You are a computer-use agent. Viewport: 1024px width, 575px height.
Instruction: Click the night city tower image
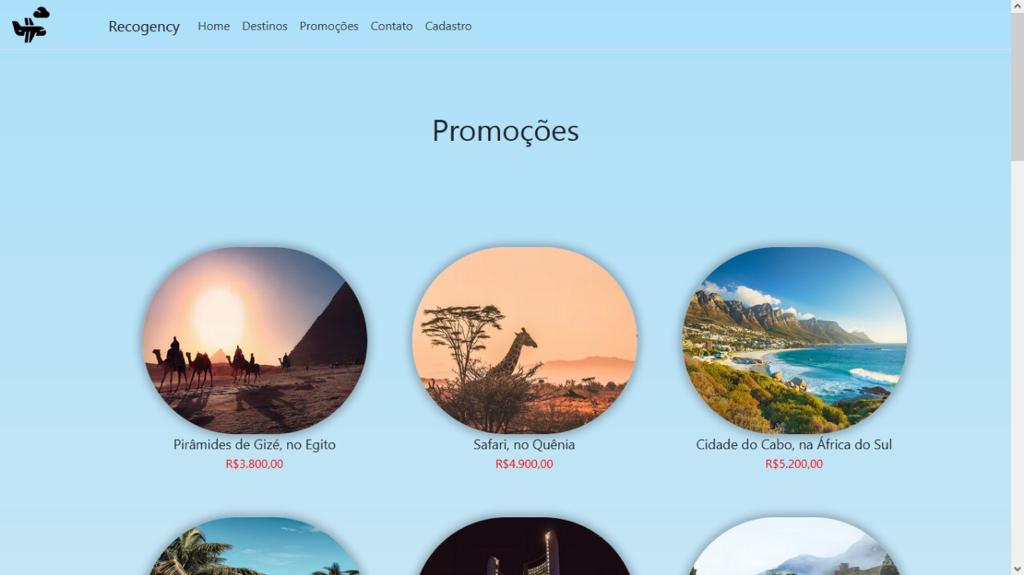pyautogui.click(x=524, y=546)
